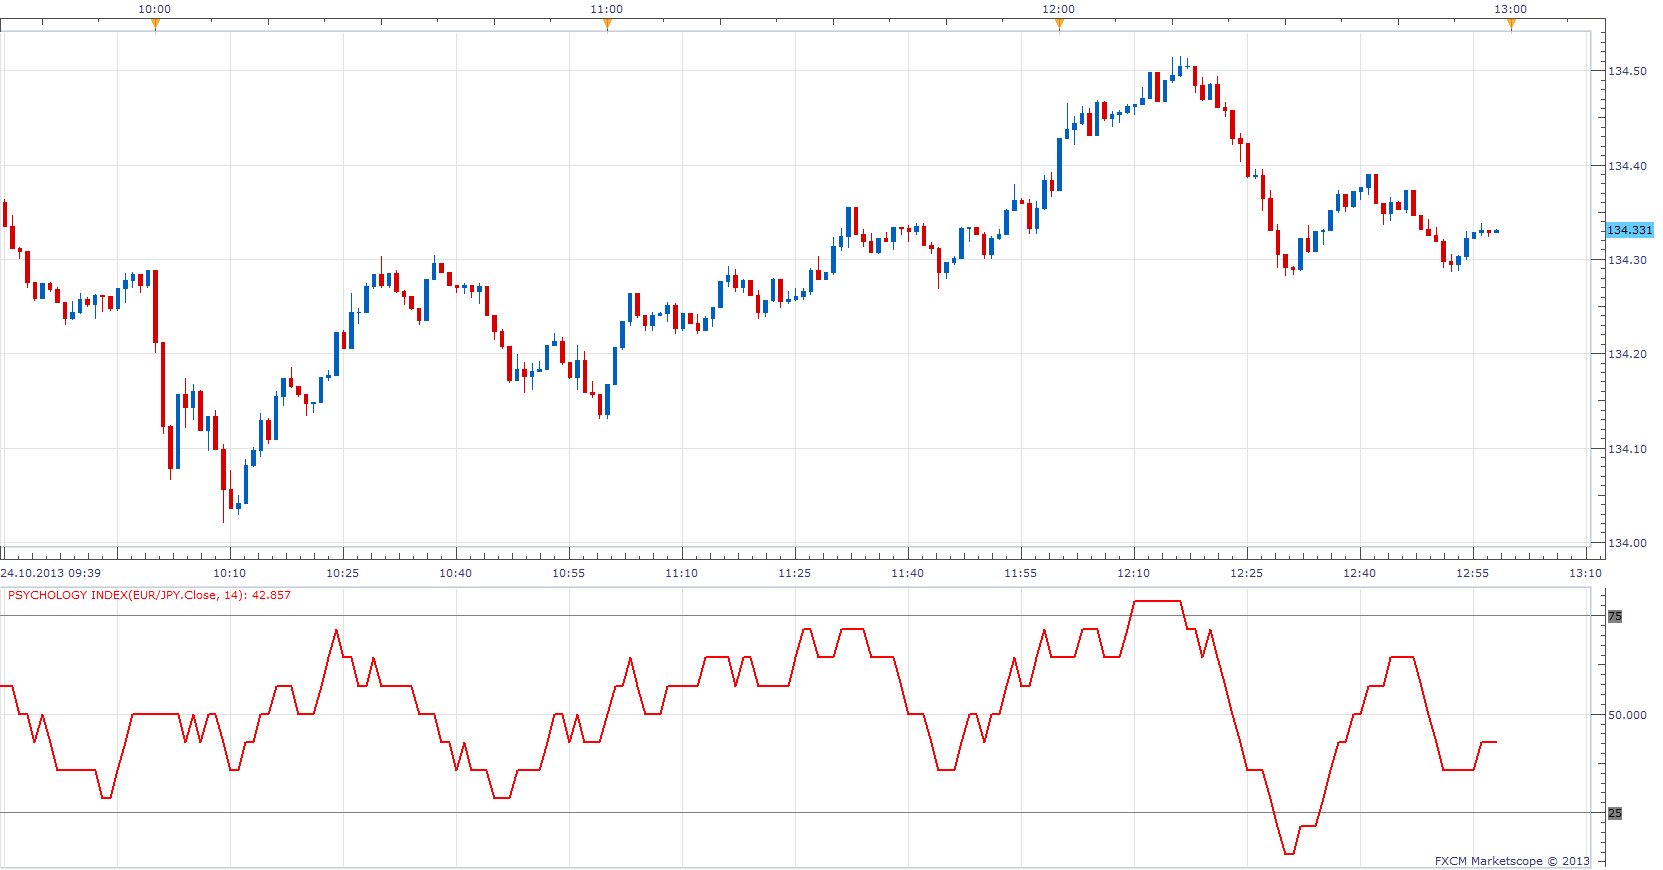1663x870 pixels.
Task: Click the Psychology Index indicator label
Action: coord(149,595)
